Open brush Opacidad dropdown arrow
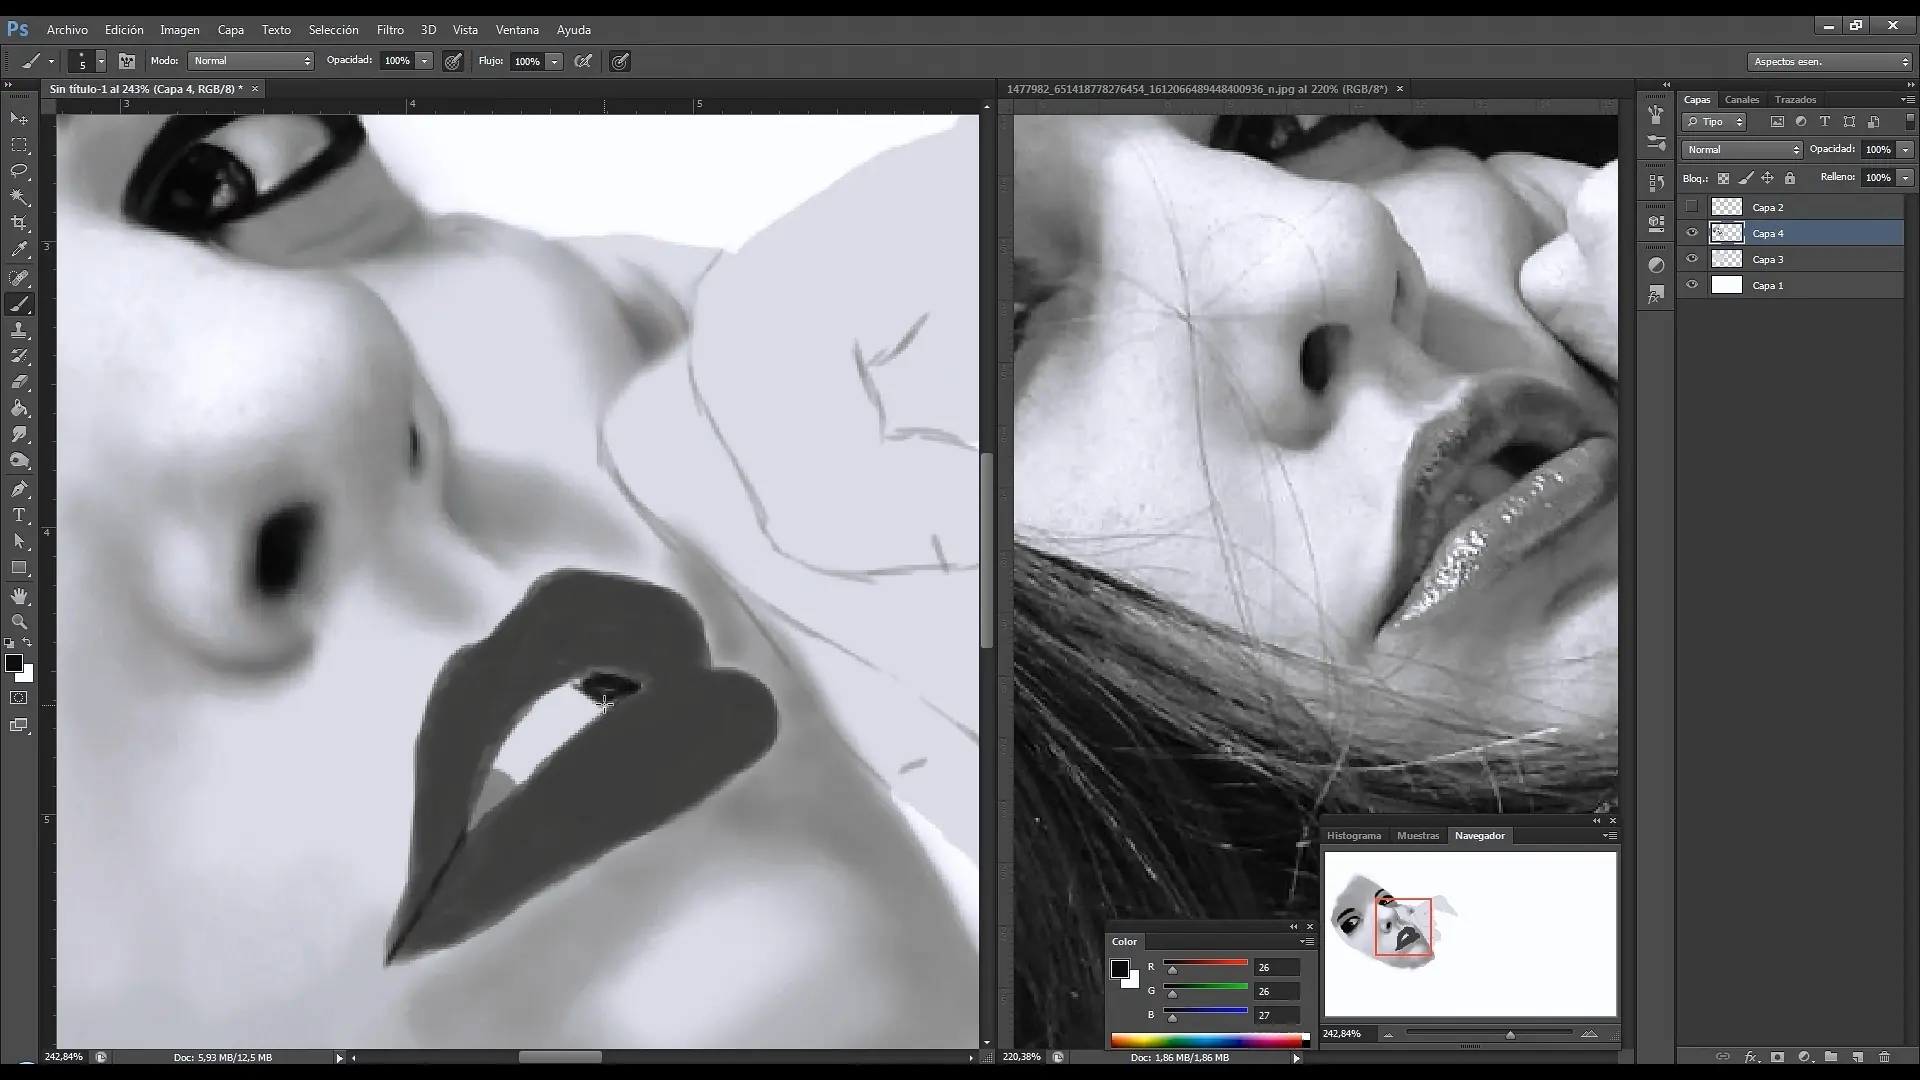Viewport: 1920px width, 1080px height. [x=424, y=61]
